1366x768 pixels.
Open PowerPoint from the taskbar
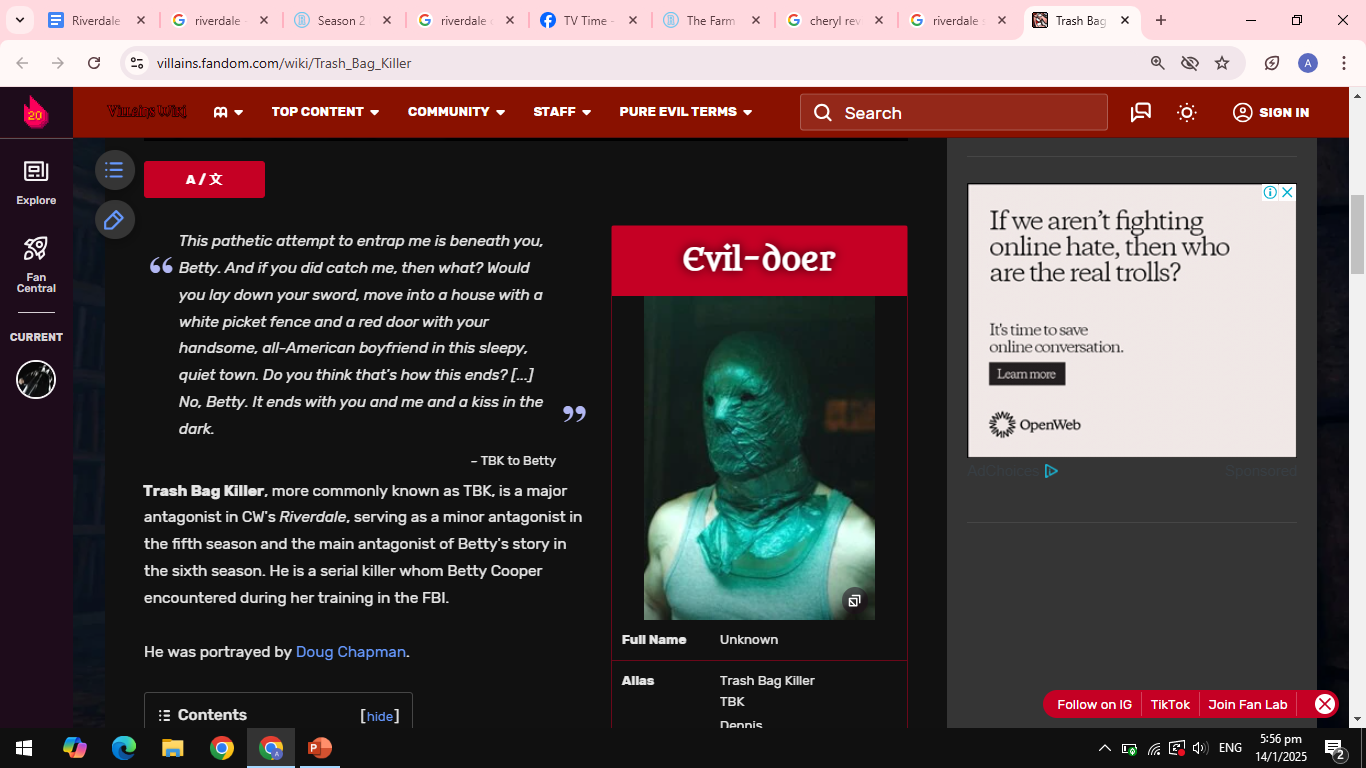(320, 748)
